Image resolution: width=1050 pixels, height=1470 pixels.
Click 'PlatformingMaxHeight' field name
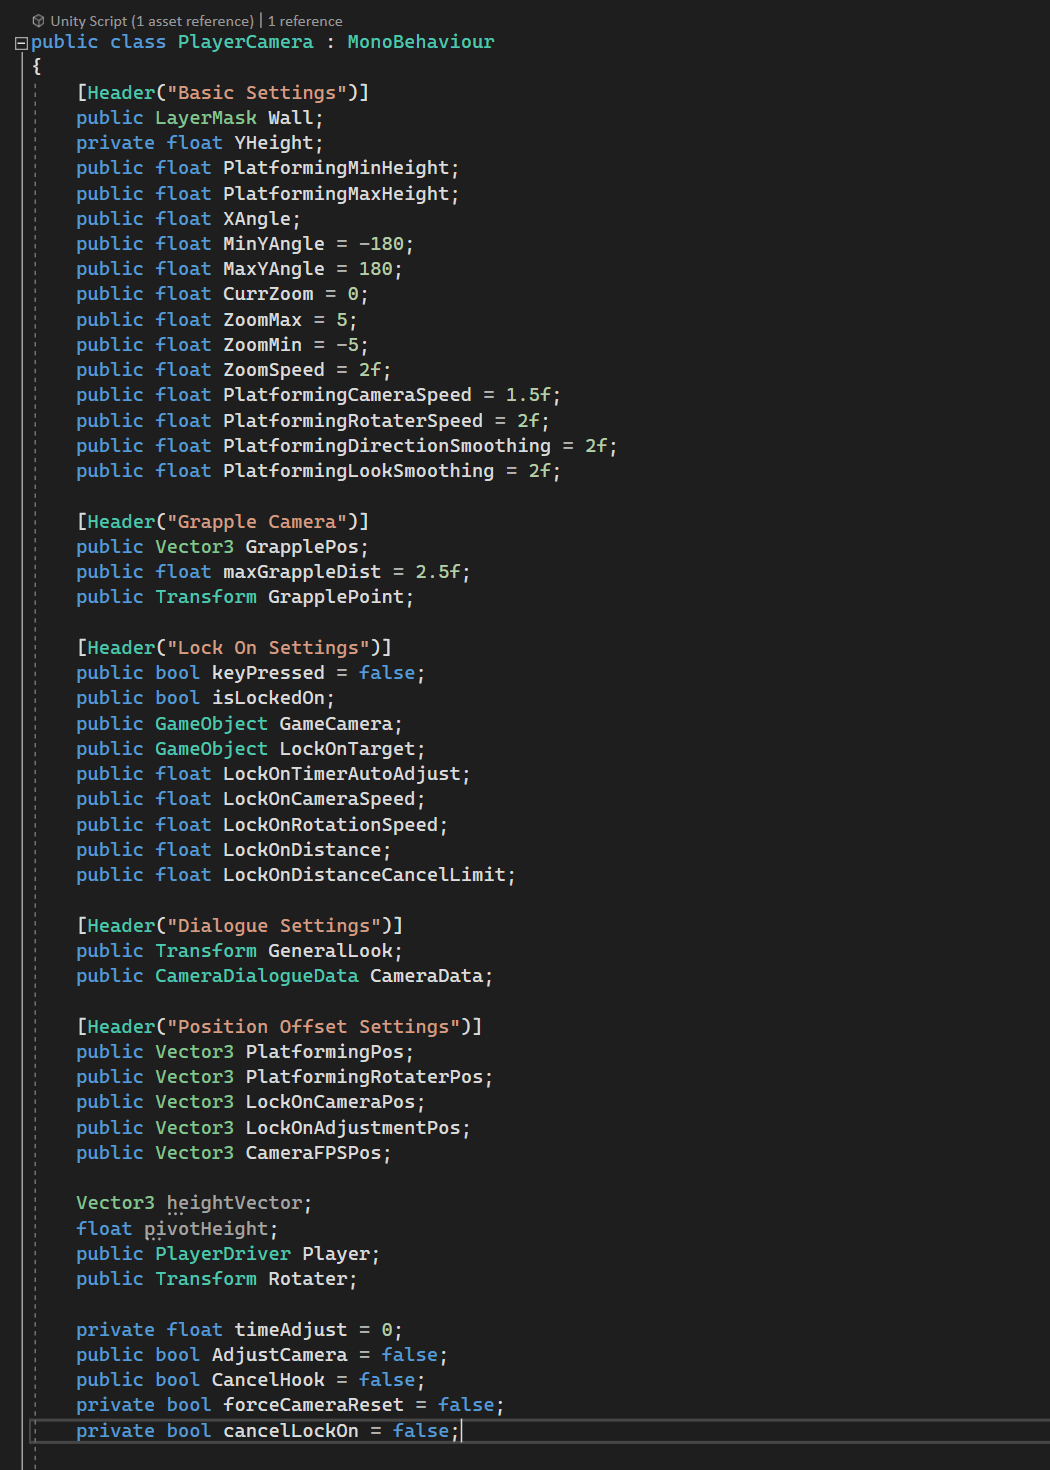point(336,194)
